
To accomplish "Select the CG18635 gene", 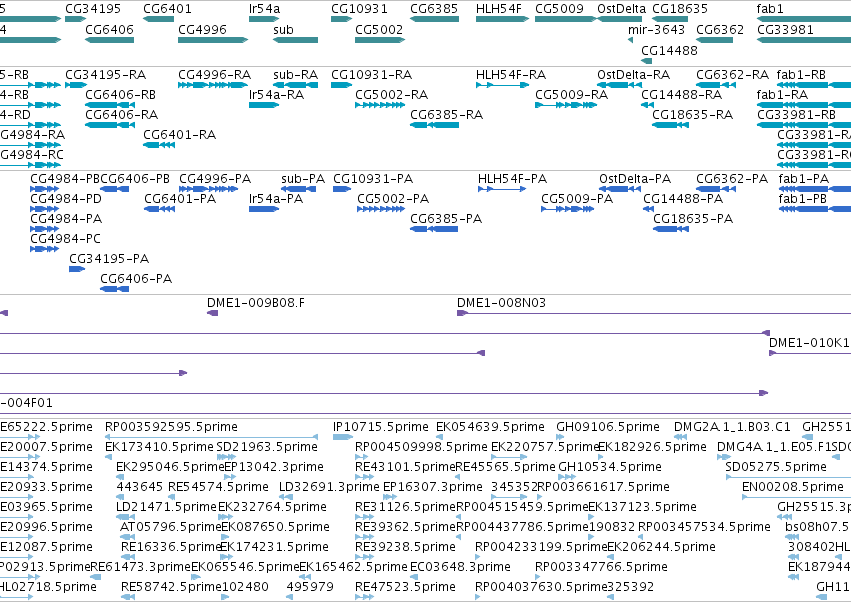I will (670, 19).
